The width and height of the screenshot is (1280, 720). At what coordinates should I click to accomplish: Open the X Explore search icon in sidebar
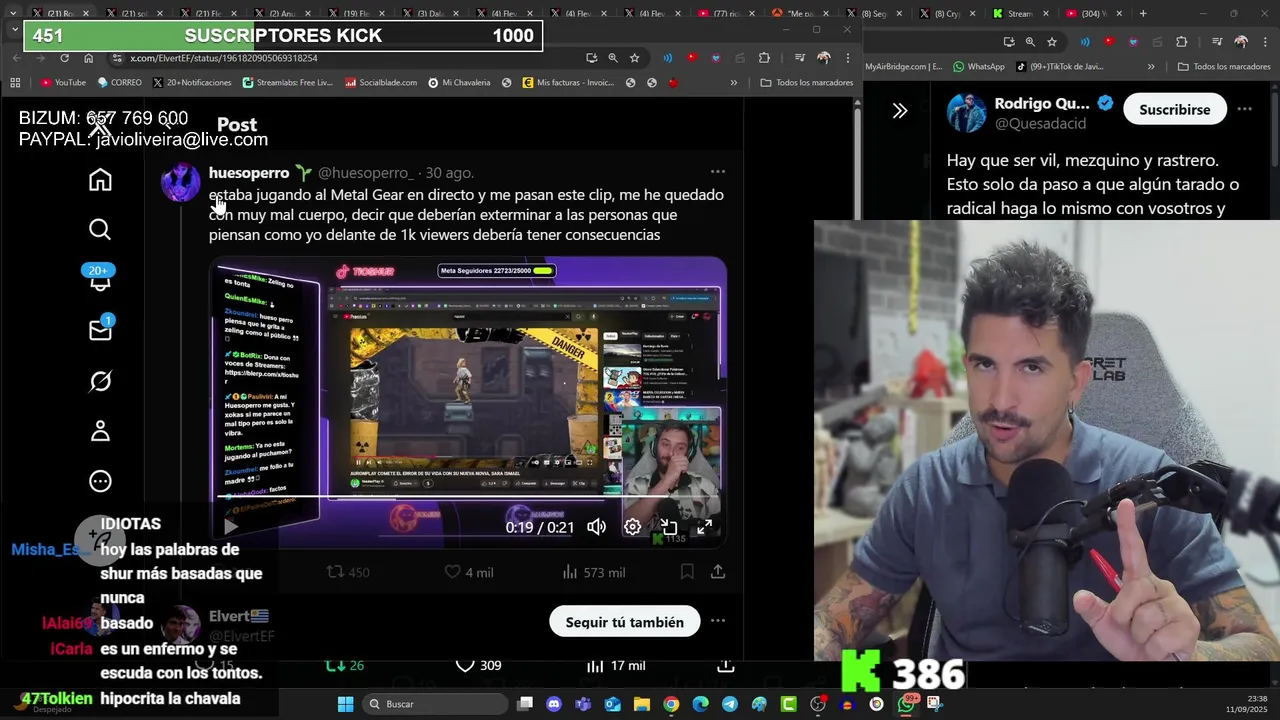tap(100, 230)
